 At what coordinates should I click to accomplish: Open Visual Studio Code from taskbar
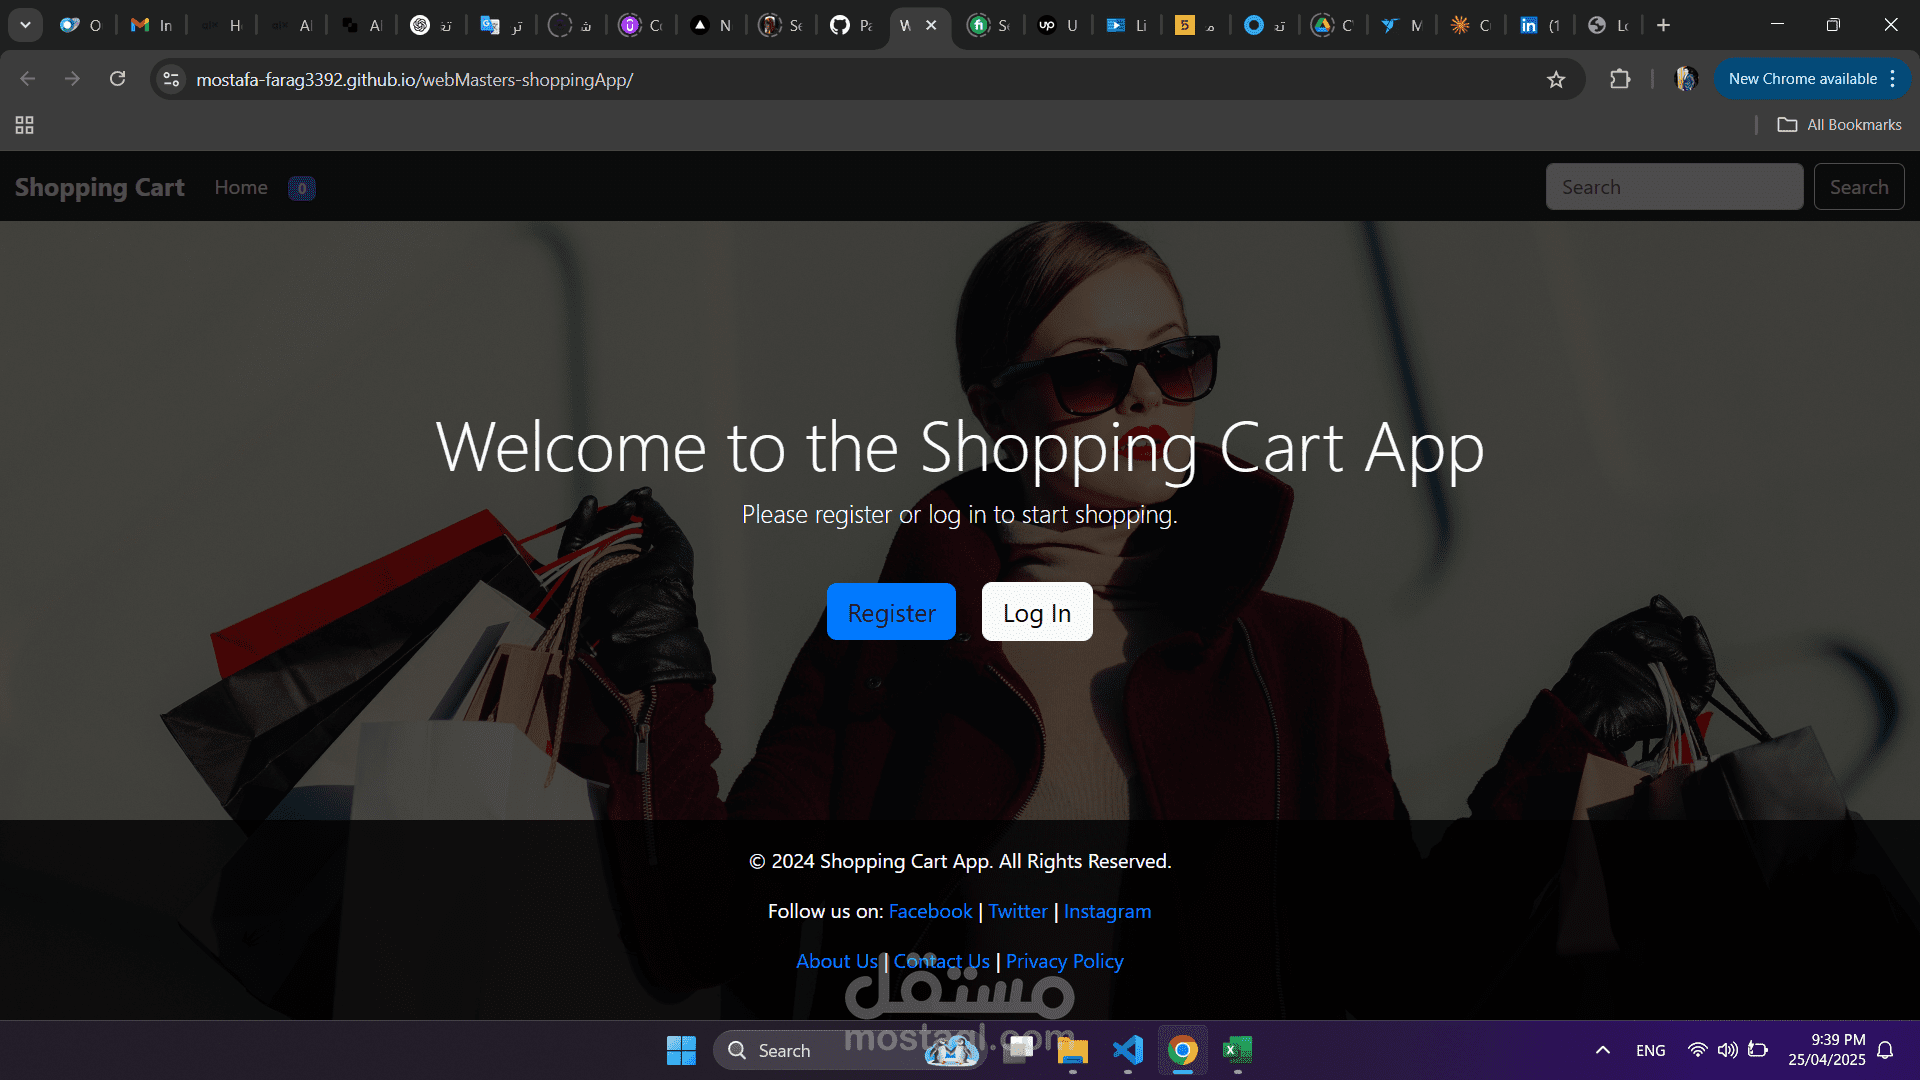tap(1128, 1050)
